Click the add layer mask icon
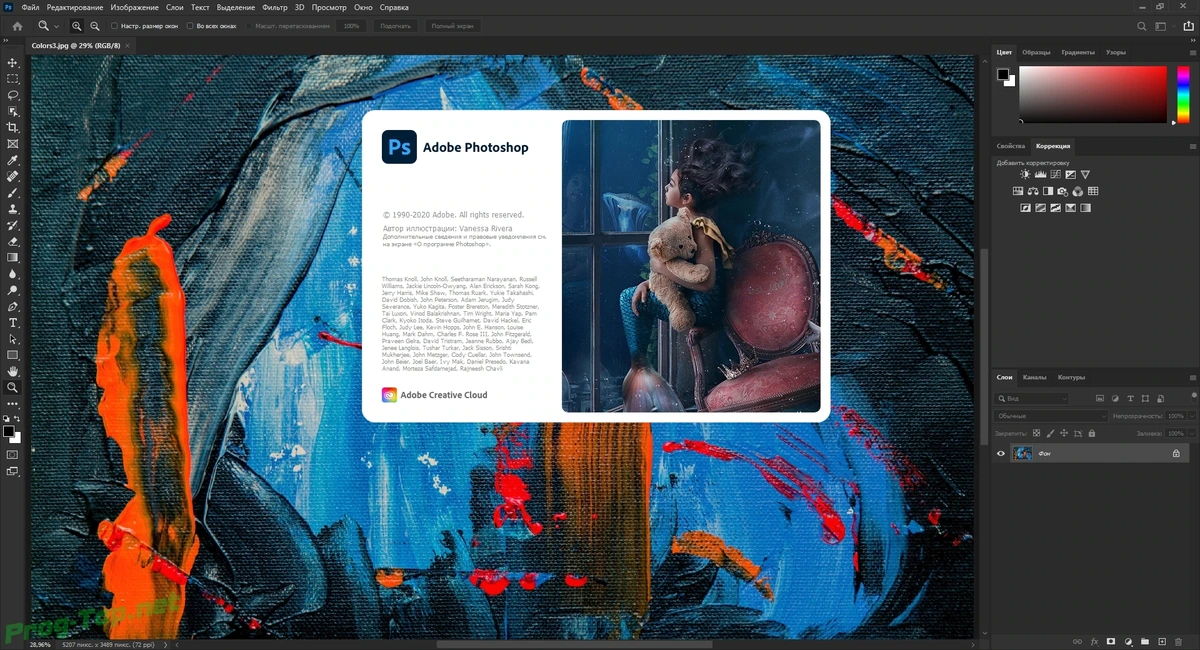 pyautogui.click(x=1111, y=641)
